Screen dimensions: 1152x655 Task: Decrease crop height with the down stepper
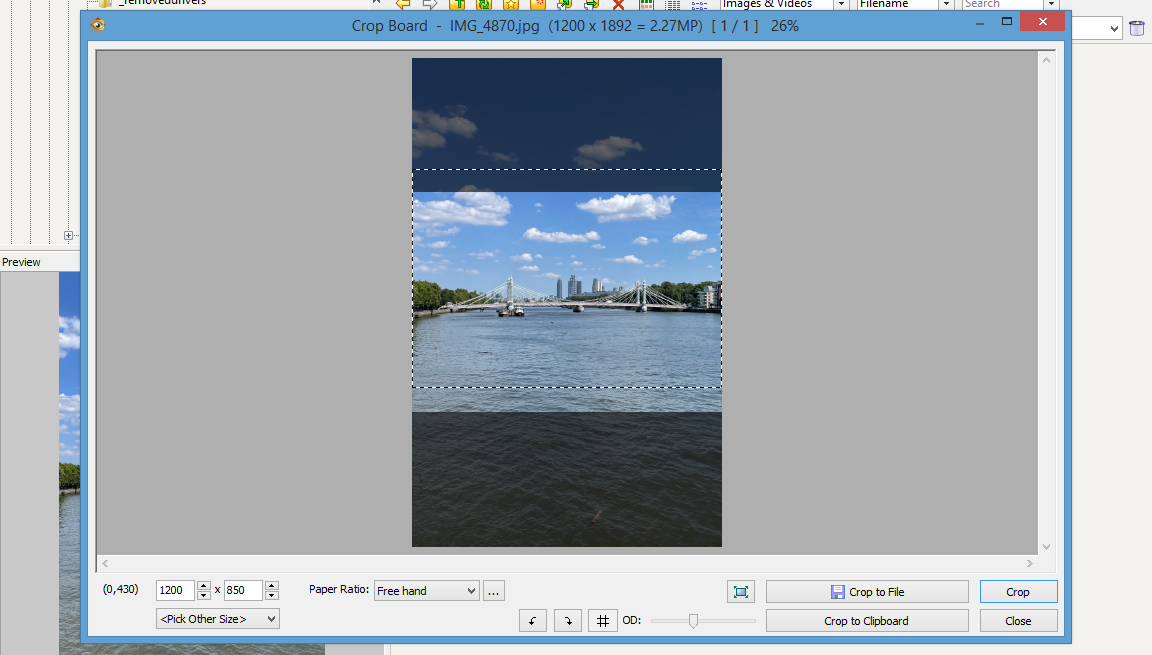point(272,595)
